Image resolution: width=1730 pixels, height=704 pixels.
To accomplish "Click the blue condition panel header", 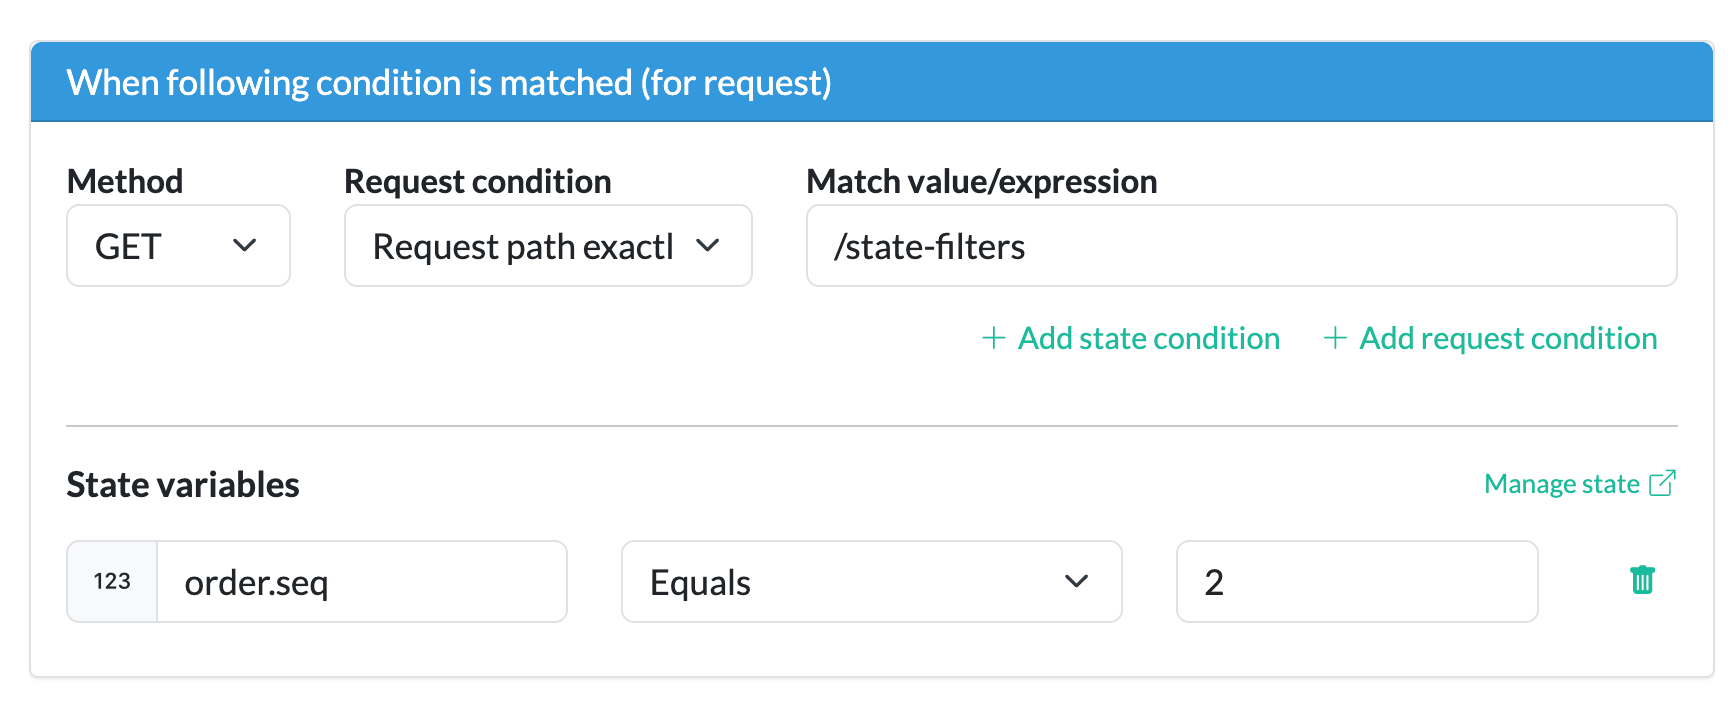I will coord(870,82).
